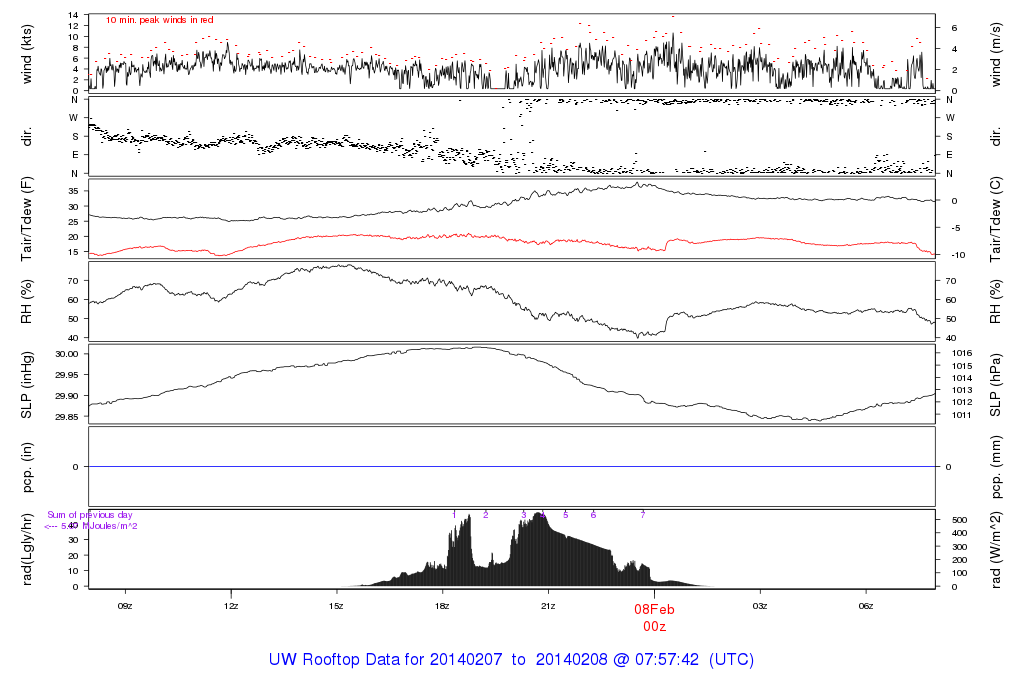Click the '10 min. peak winds in red' legend text
This screenshot has height=700, width=1024.
(x=160, y=20)
